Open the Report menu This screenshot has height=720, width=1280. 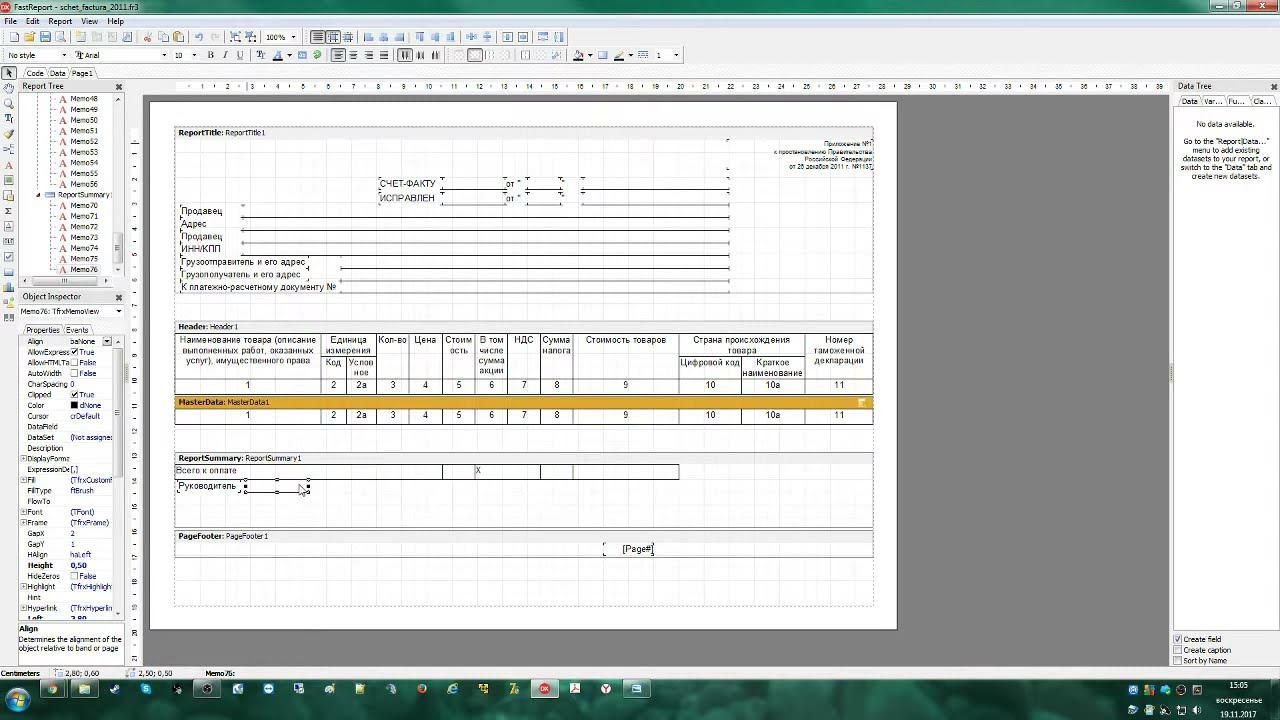coord(60,21)
